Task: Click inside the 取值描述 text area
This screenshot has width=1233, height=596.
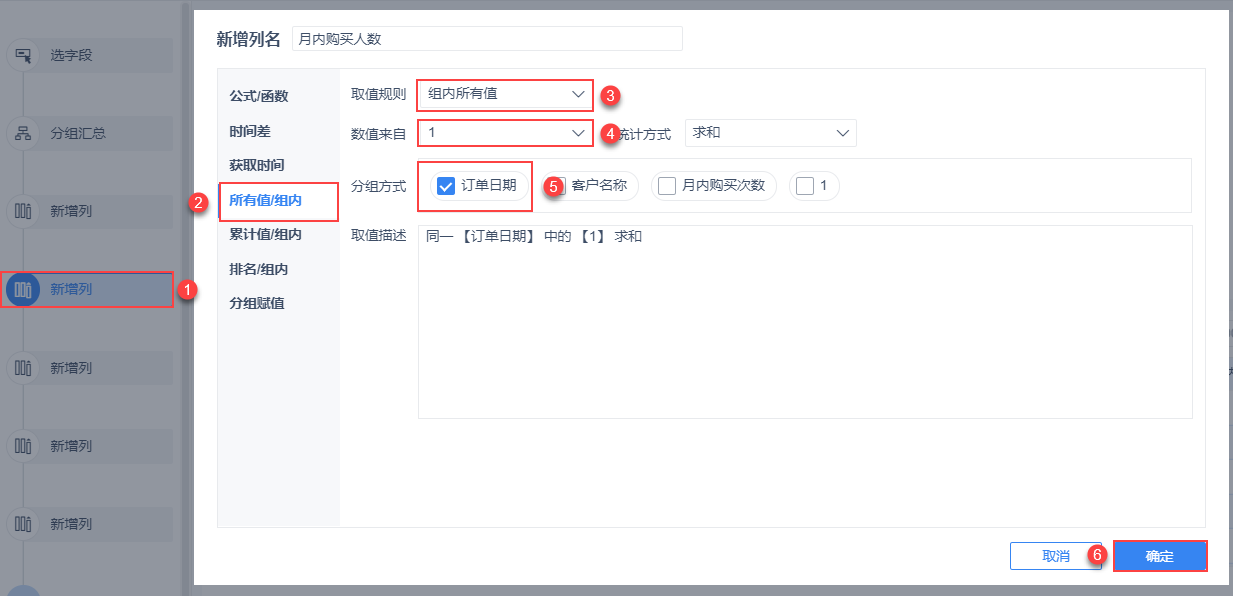Action: coord(805,330)
